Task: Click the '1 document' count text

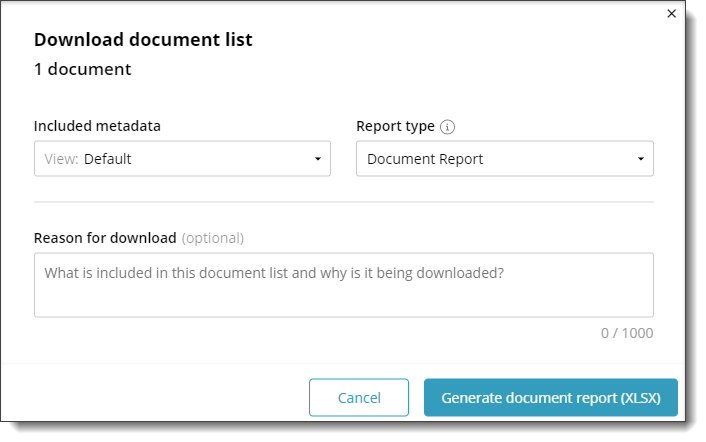Action: (x=83, y=69)
